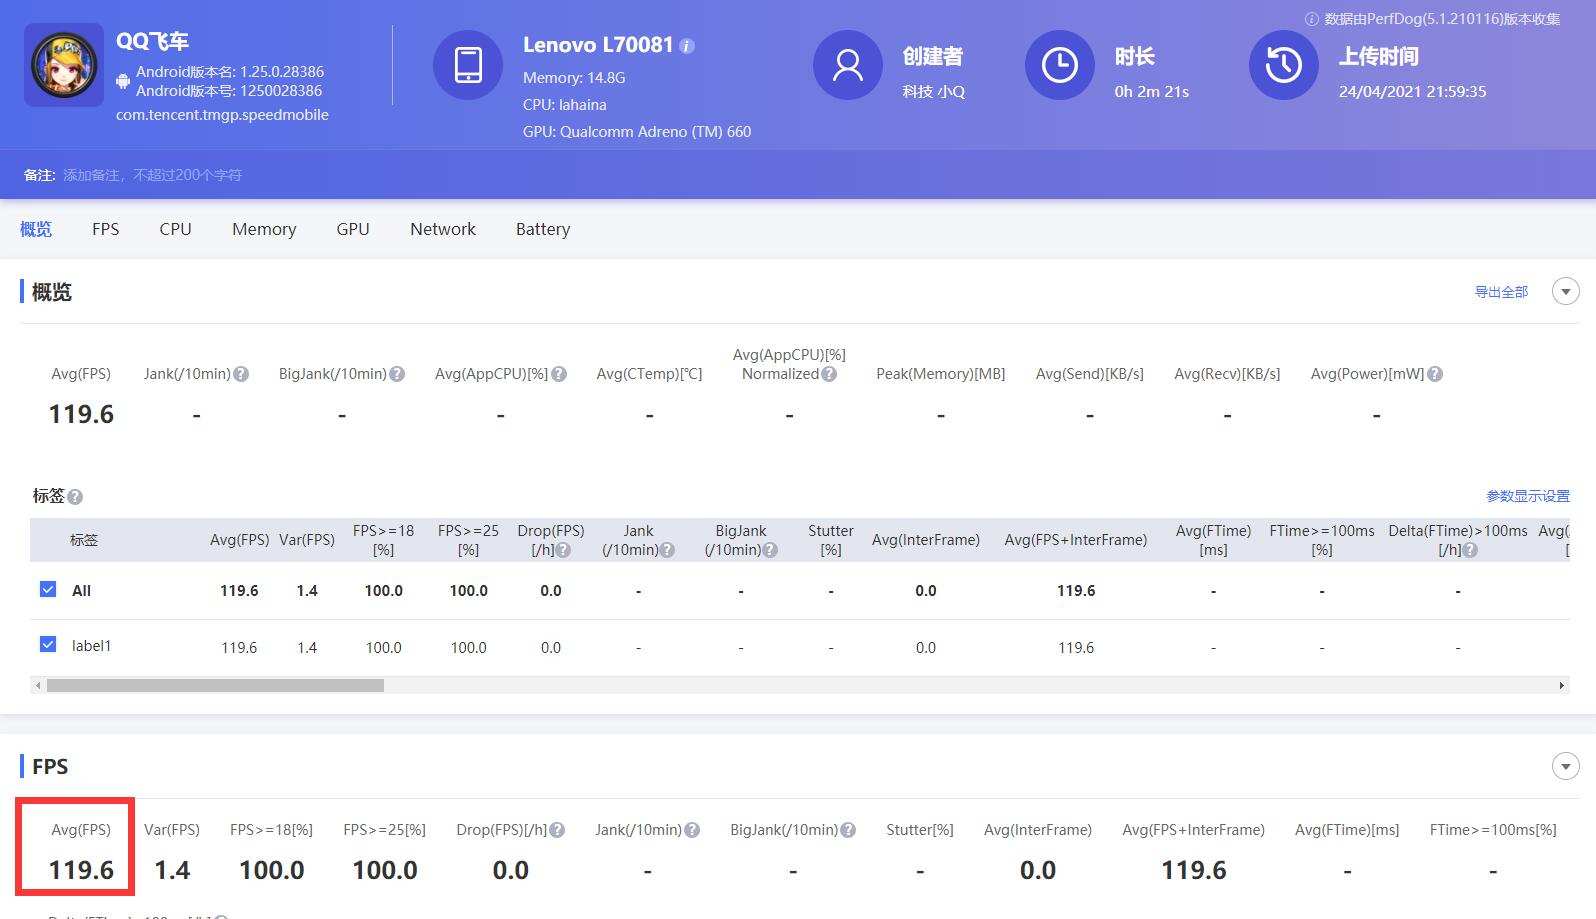Open the Battery tab

tap(543, 229)
